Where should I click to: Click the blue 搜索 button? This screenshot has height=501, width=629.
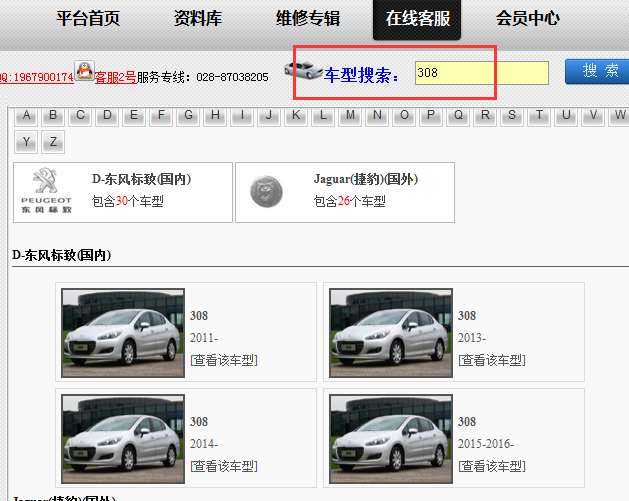(x=598, y=71)
